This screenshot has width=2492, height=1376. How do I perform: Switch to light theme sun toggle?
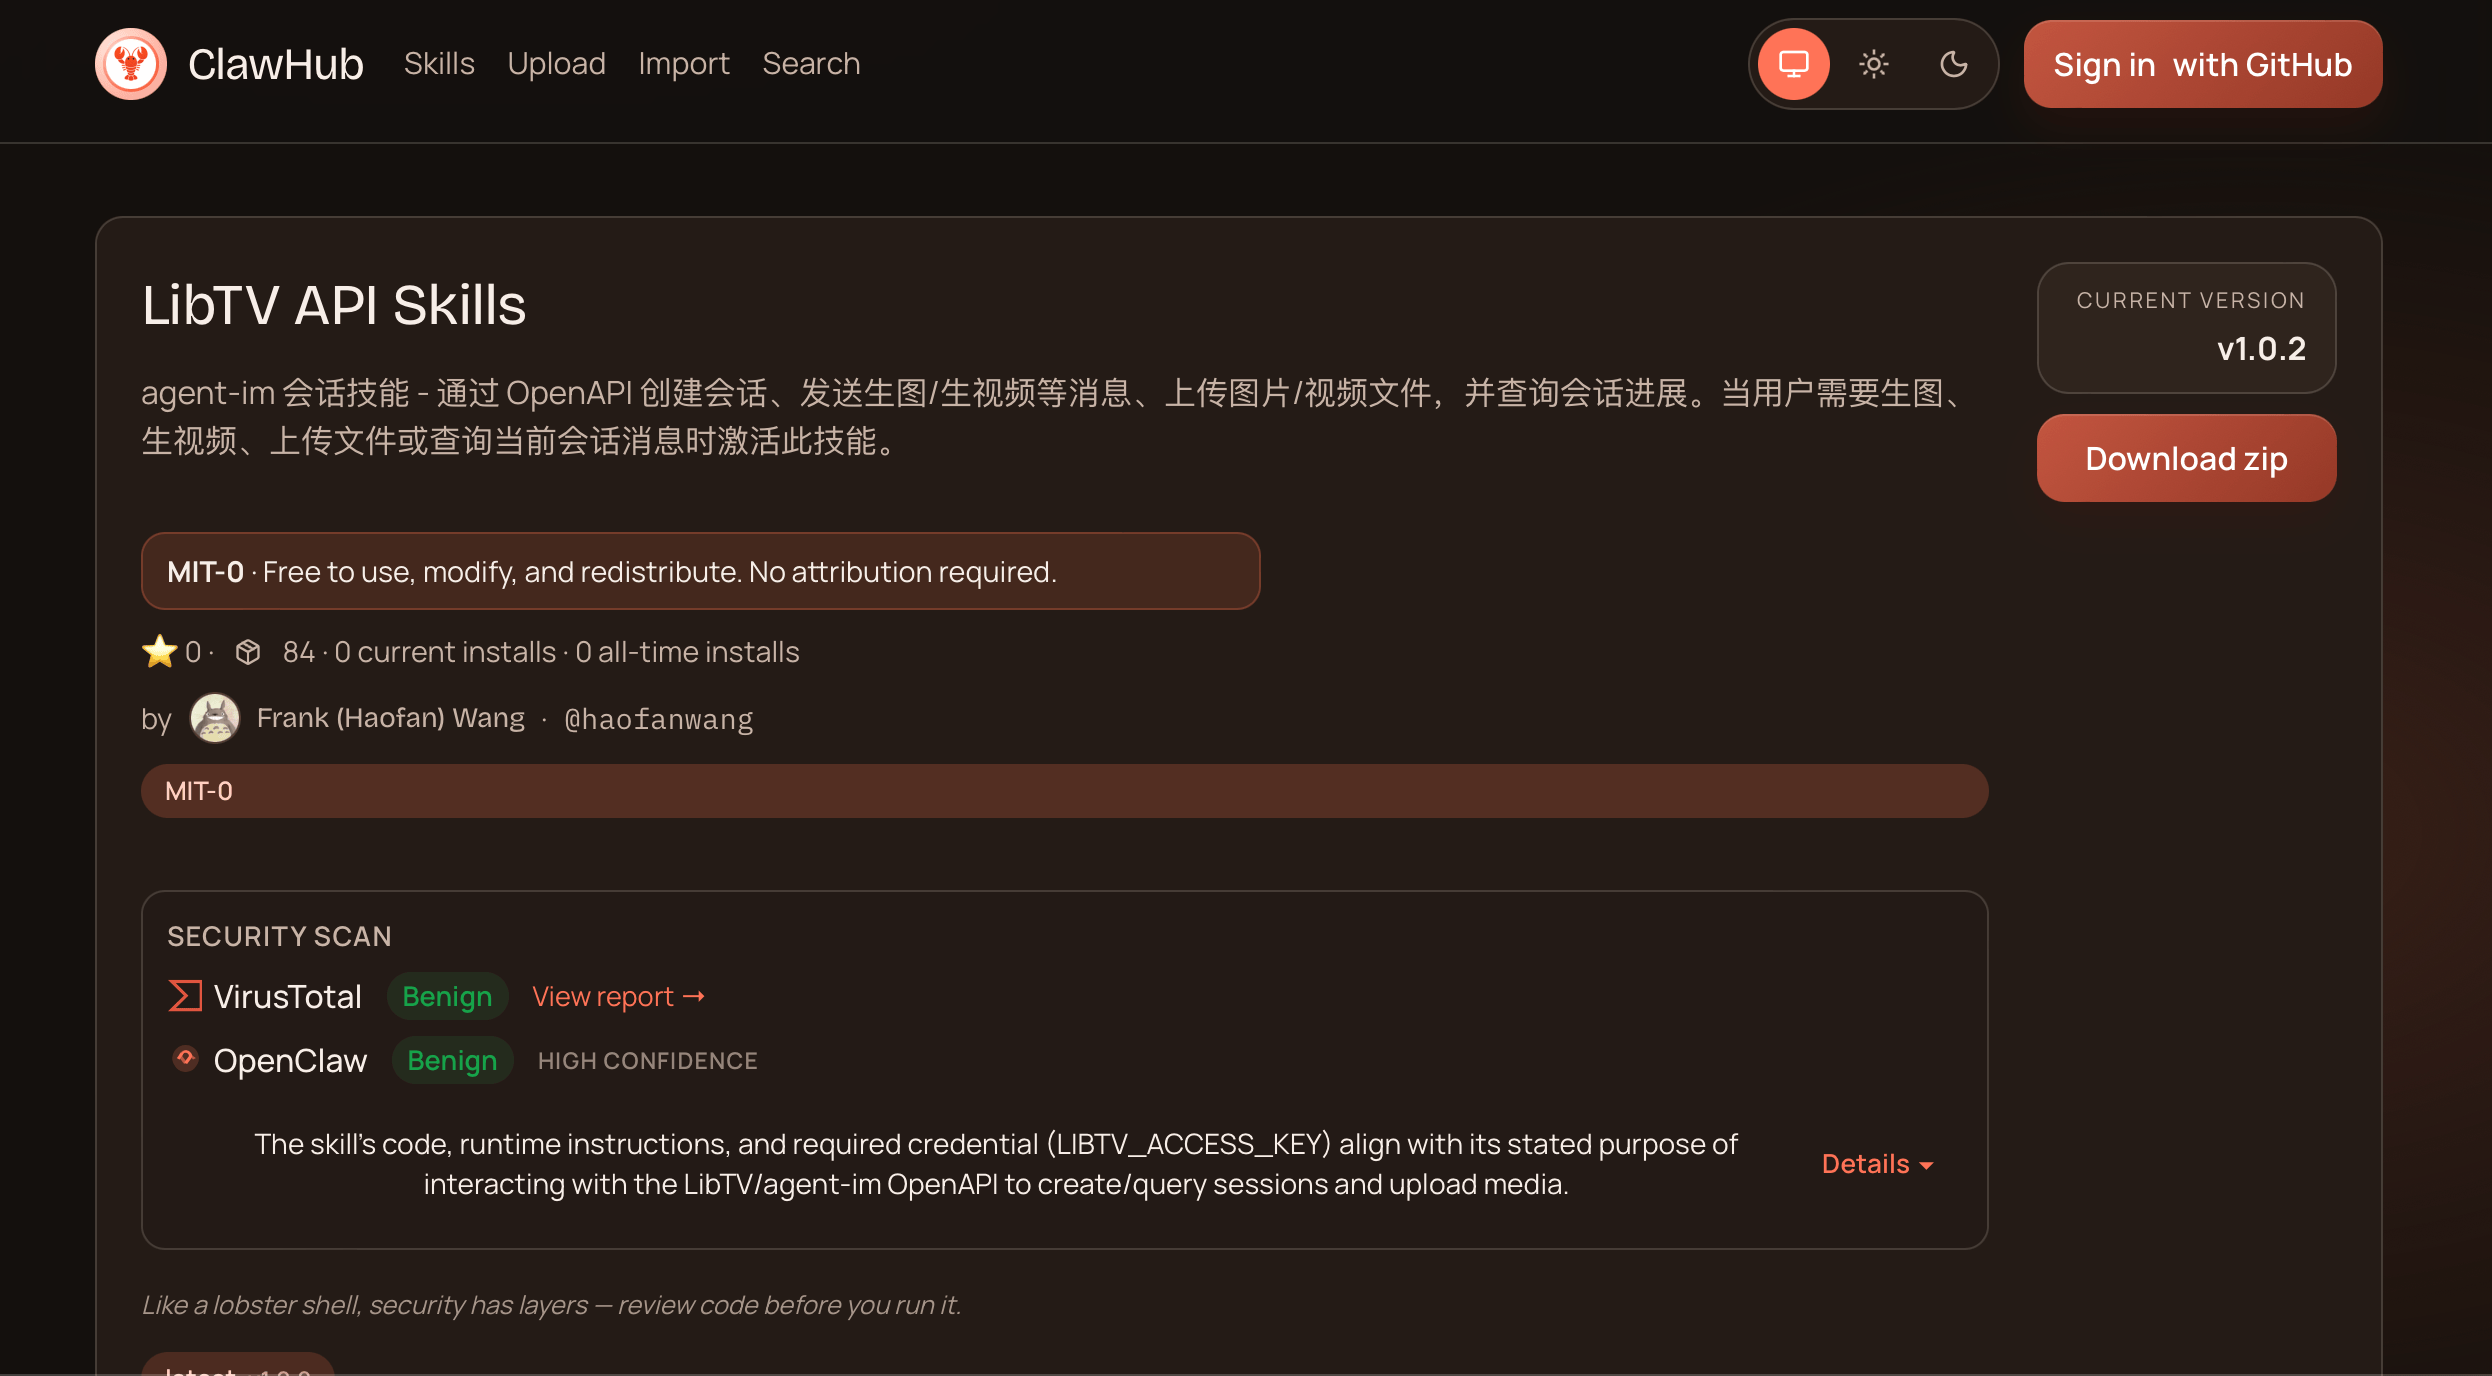tap(1874, 64)
